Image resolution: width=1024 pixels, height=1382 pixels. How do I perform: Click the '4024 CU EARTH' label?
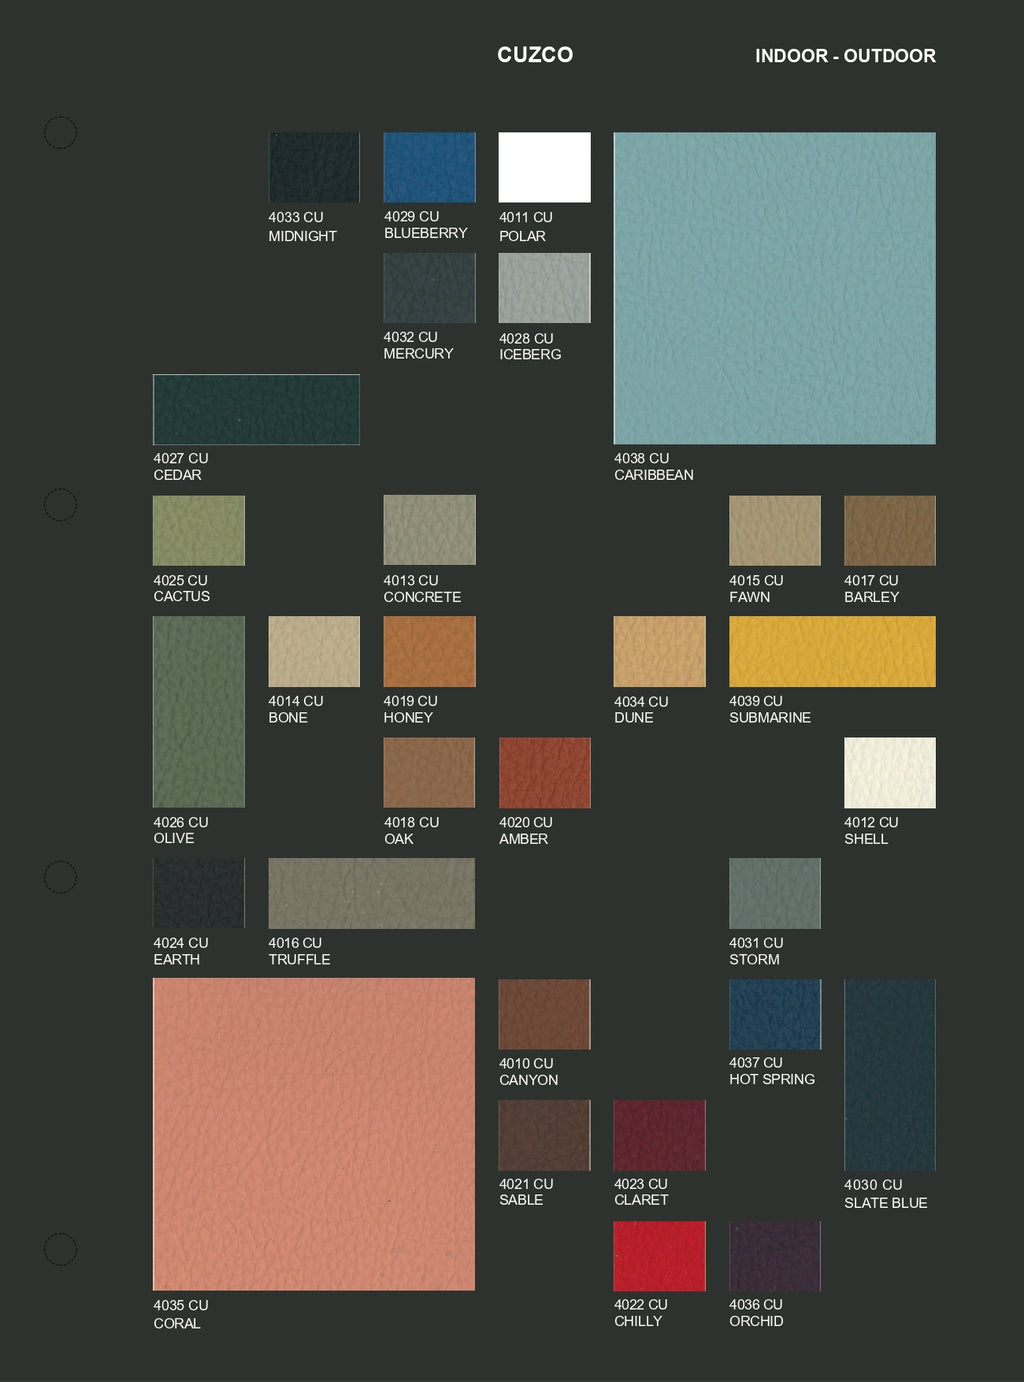pyautogui.click(x=181, y=951)
